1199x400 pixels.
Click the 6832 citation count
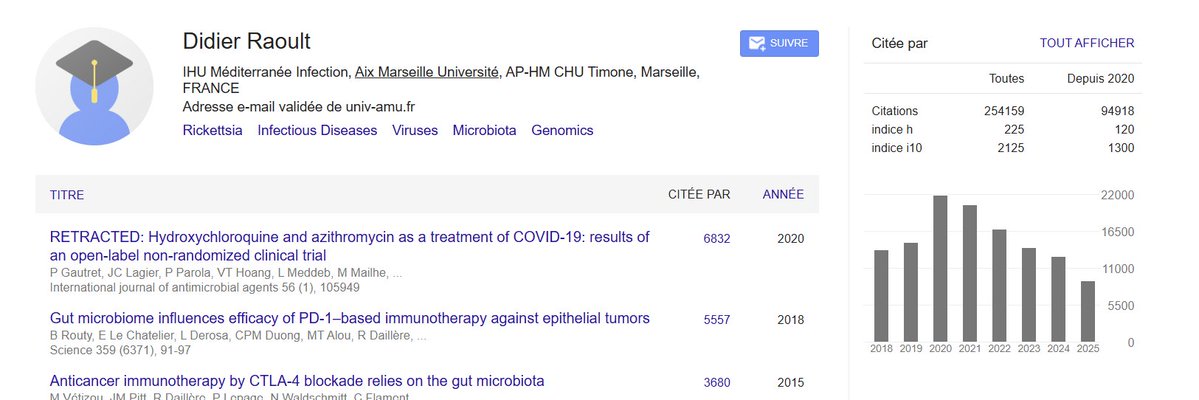[716, 238]
